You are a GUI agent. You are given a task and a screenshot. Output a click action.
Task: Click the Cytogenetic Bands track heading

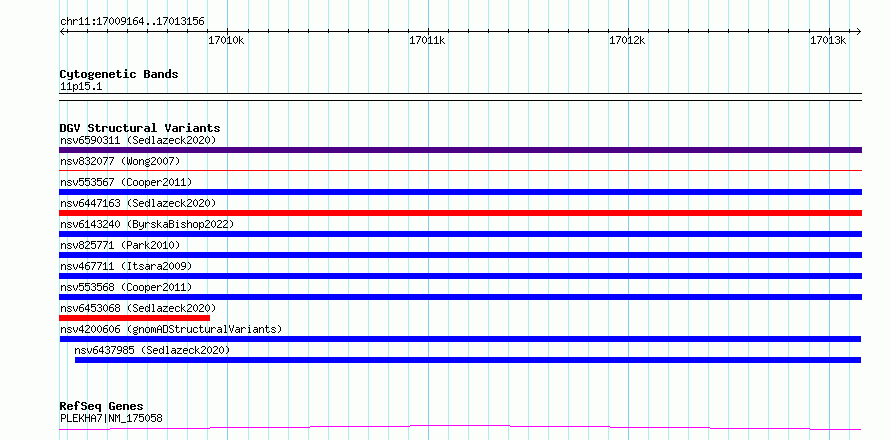coord(119,74)
